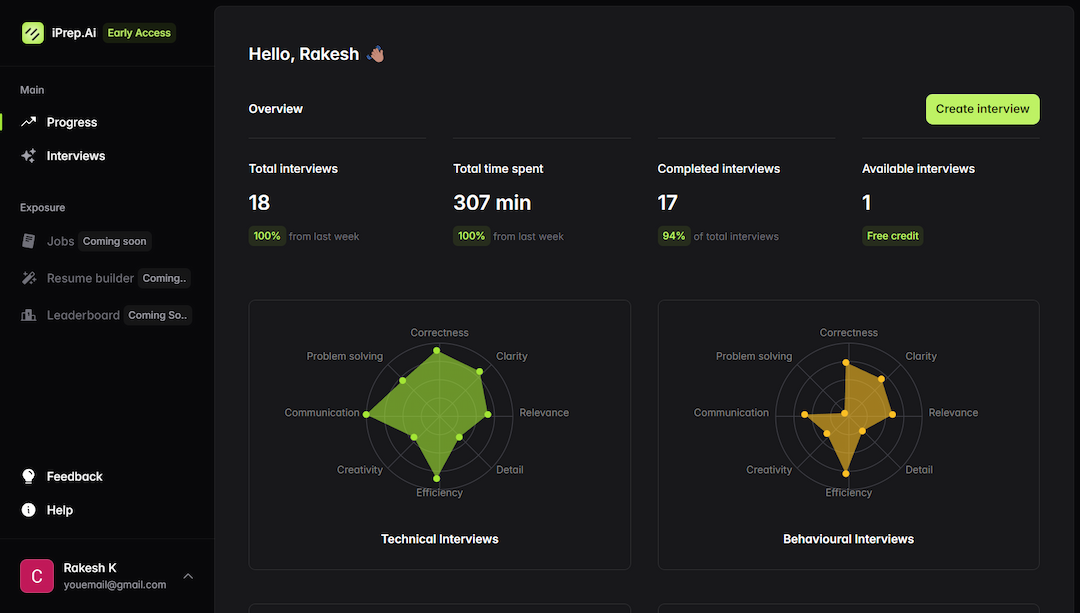This screenshot has width=1080, height=613.
Task: Click the Interviews sparkle icon
Action: tap(29, 156)
